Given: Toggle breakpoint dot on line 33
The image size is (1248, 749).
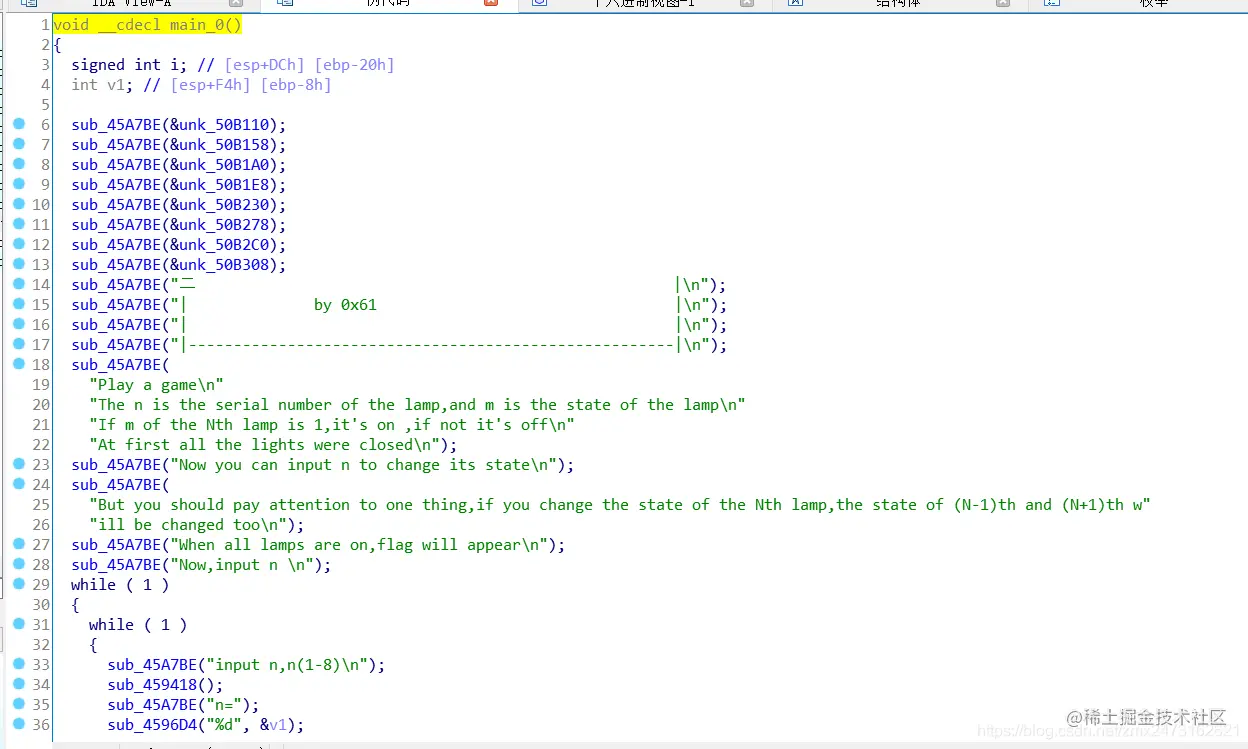Looking at the screenshot, I should coord(18,664).
